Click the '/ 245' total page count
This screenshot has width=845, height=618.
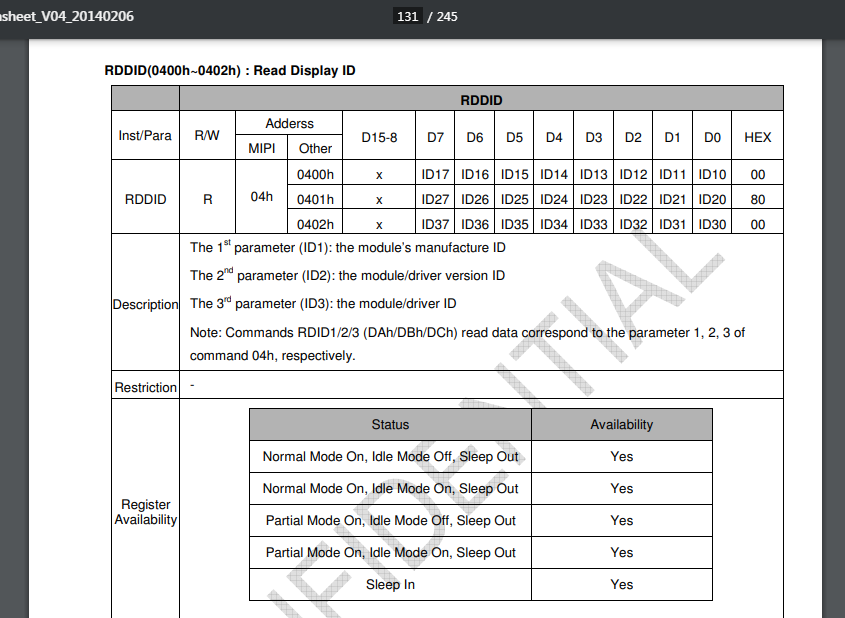442,17
